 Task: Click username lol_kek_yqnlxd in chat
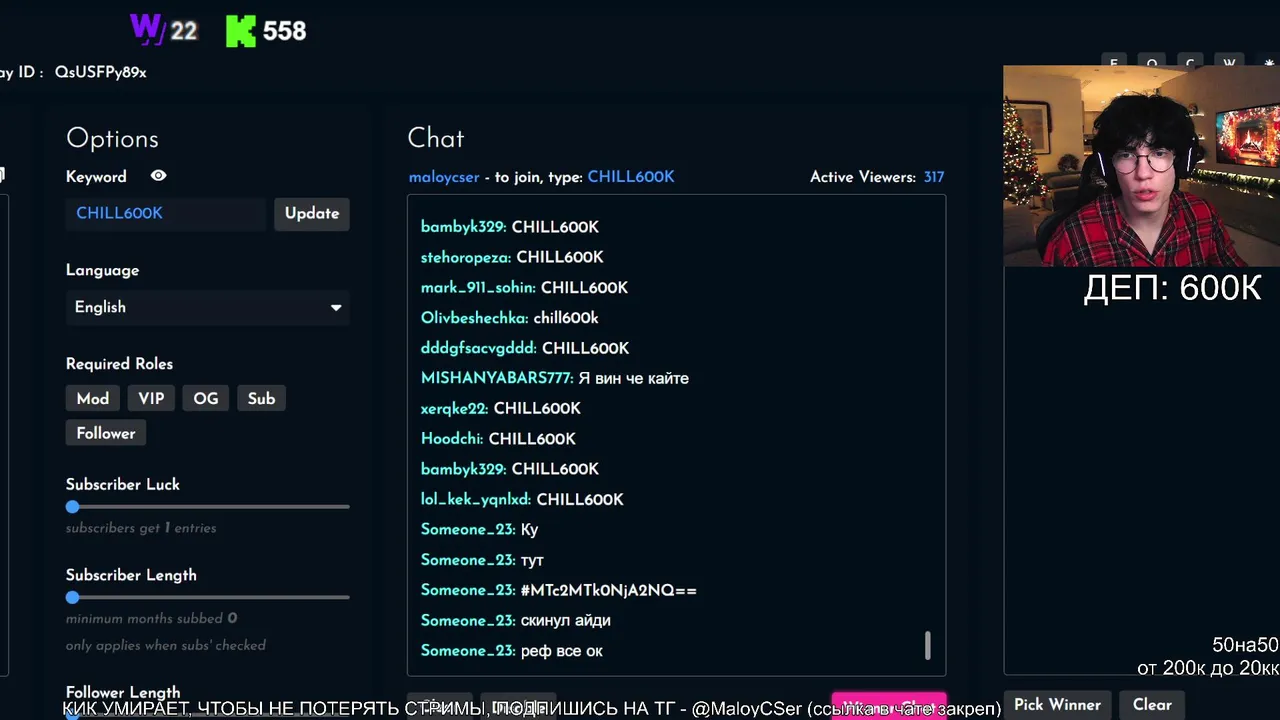(x=476, y=499)
